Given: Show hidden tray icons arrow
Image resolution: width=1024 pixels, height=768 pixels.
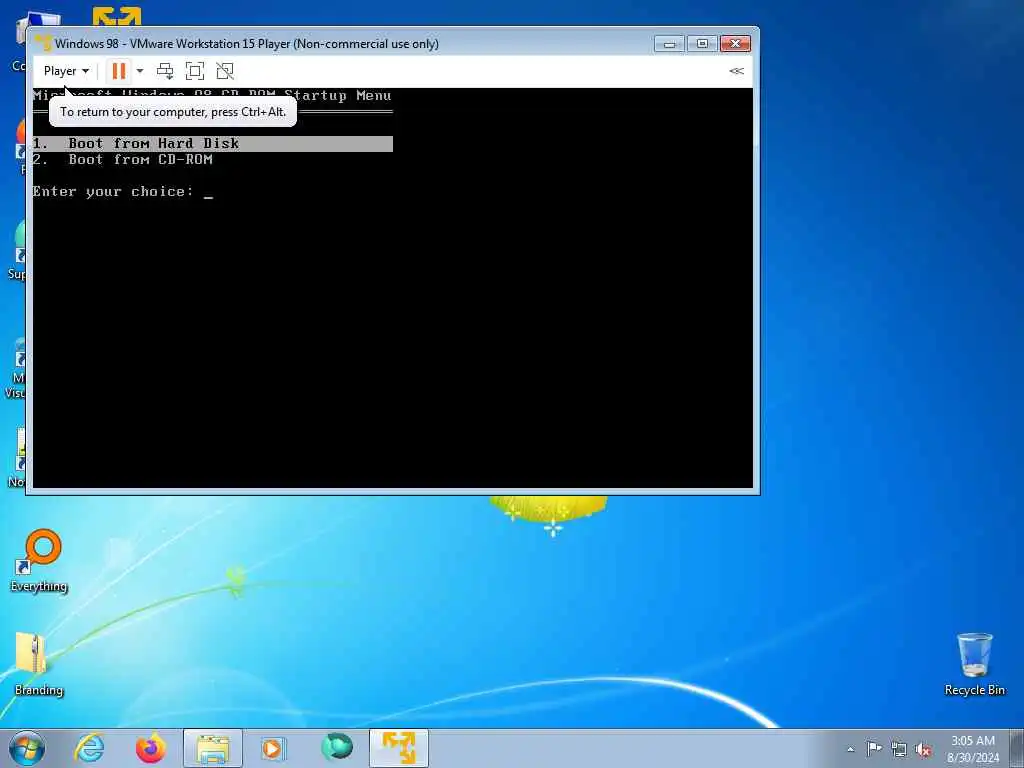Looking at the screenshot, I should coord(850,749).
